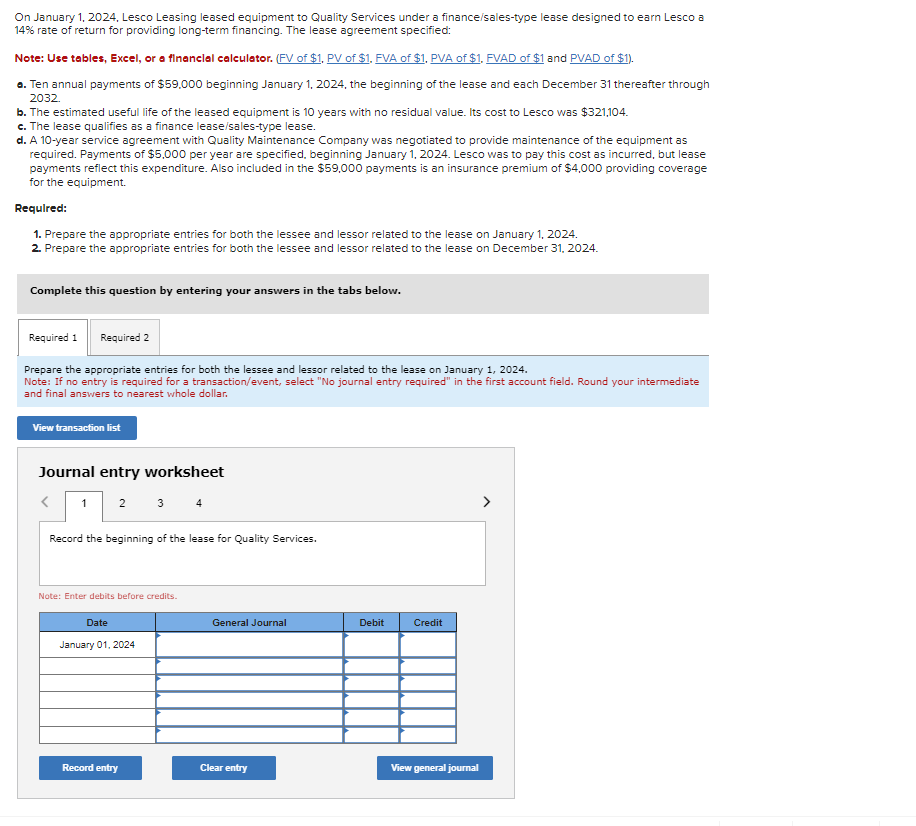Screen dimensions: 916x826
Task: Select journal entry worksheet tab 3
Action: tap(161, 503)
